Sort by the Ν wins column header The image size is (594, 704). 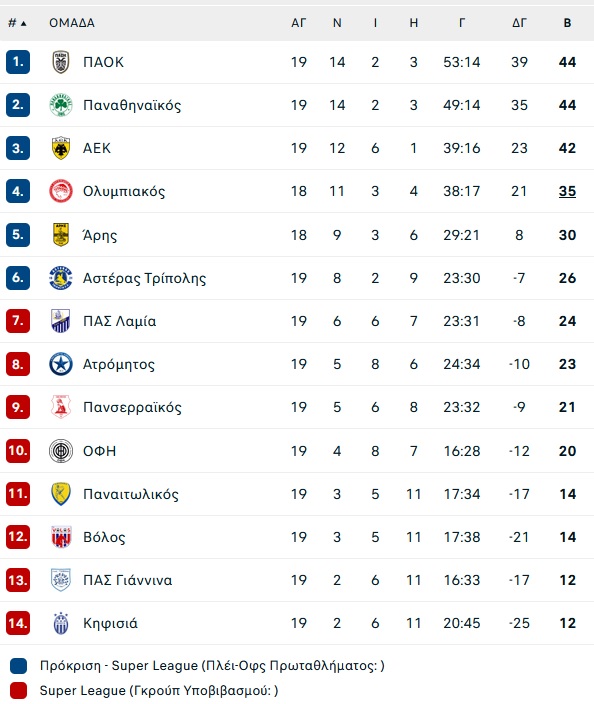coord(337,23)
